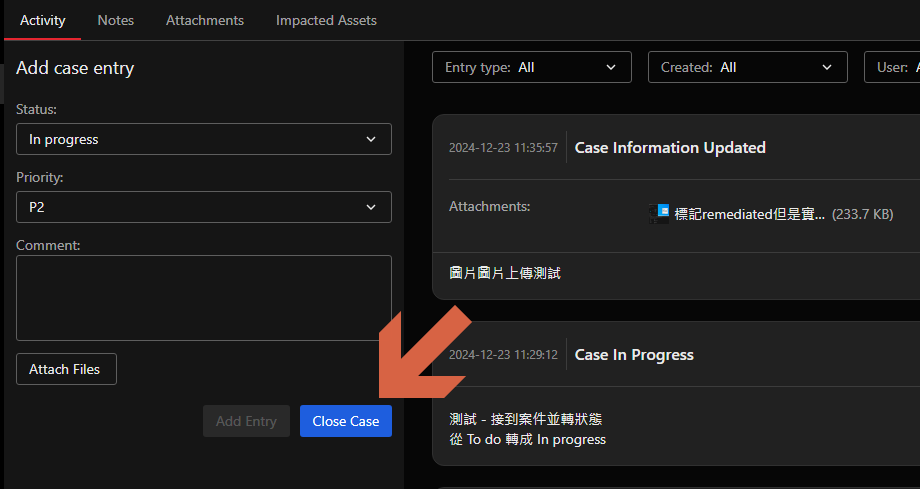
Task: Click the blue Close Case button
Action: click(345, 421)
